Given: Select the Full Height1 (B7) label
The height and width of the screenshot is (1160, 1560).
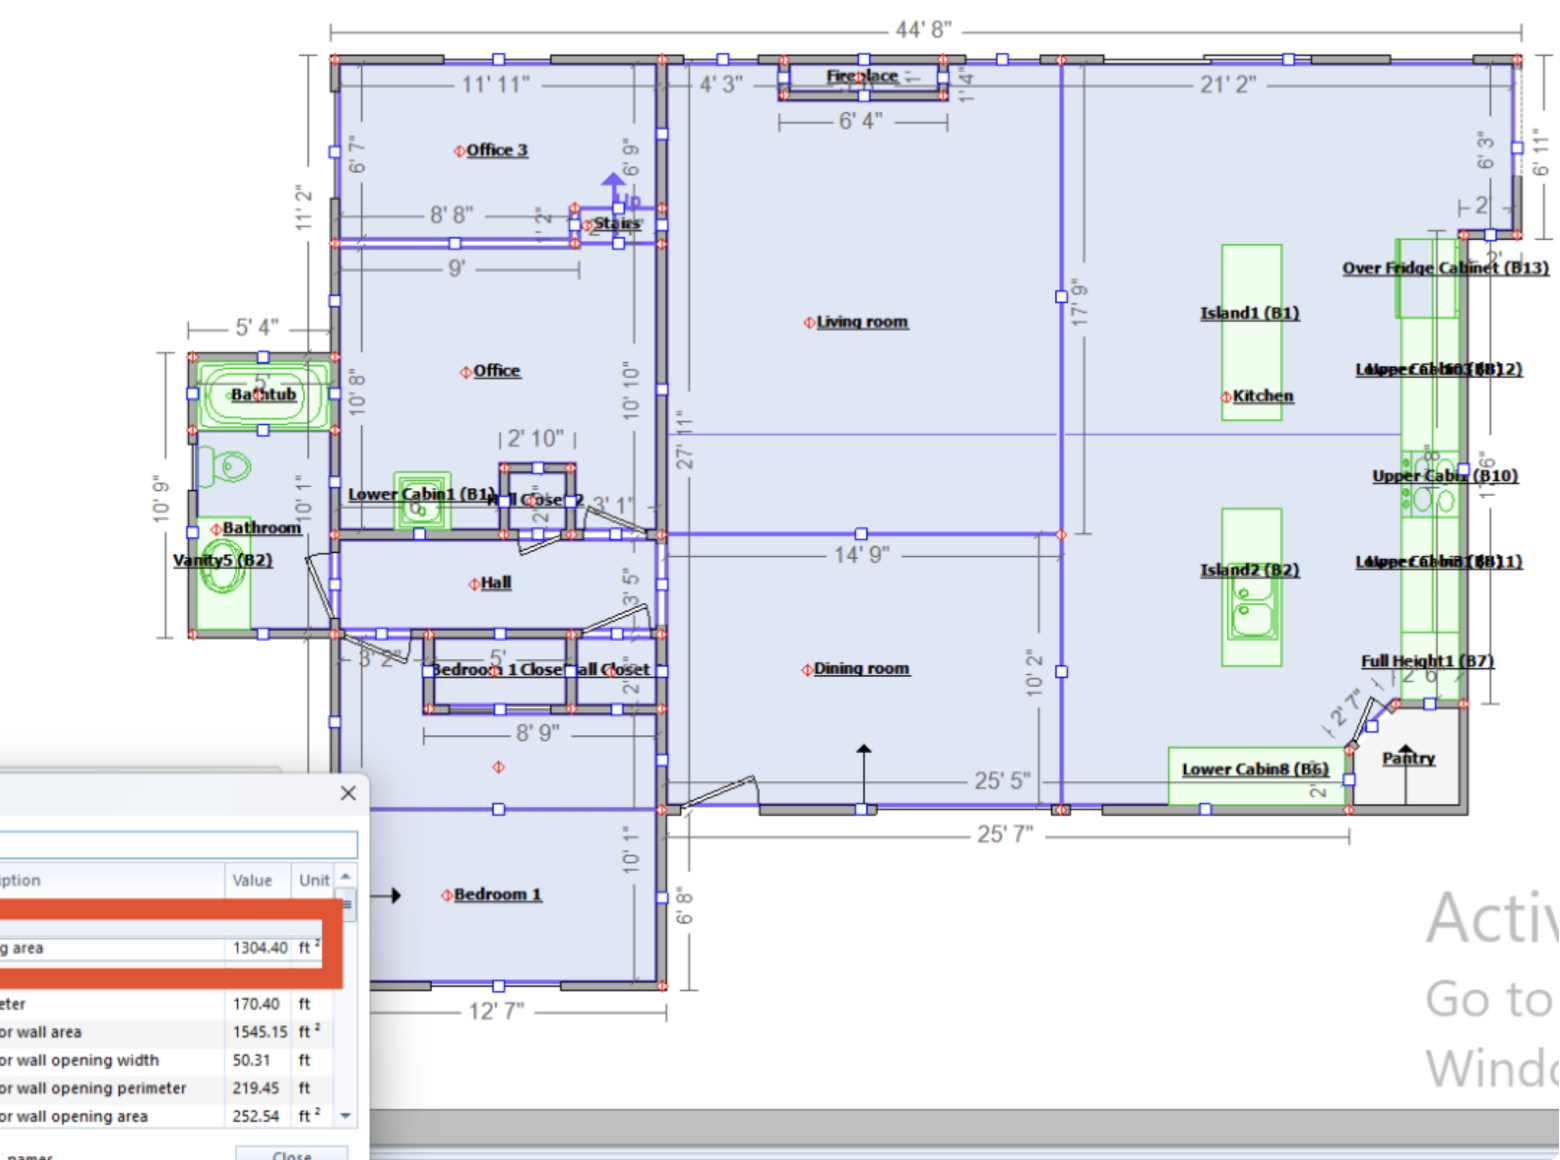Looking at the screenshot, I should [1428, 661].
